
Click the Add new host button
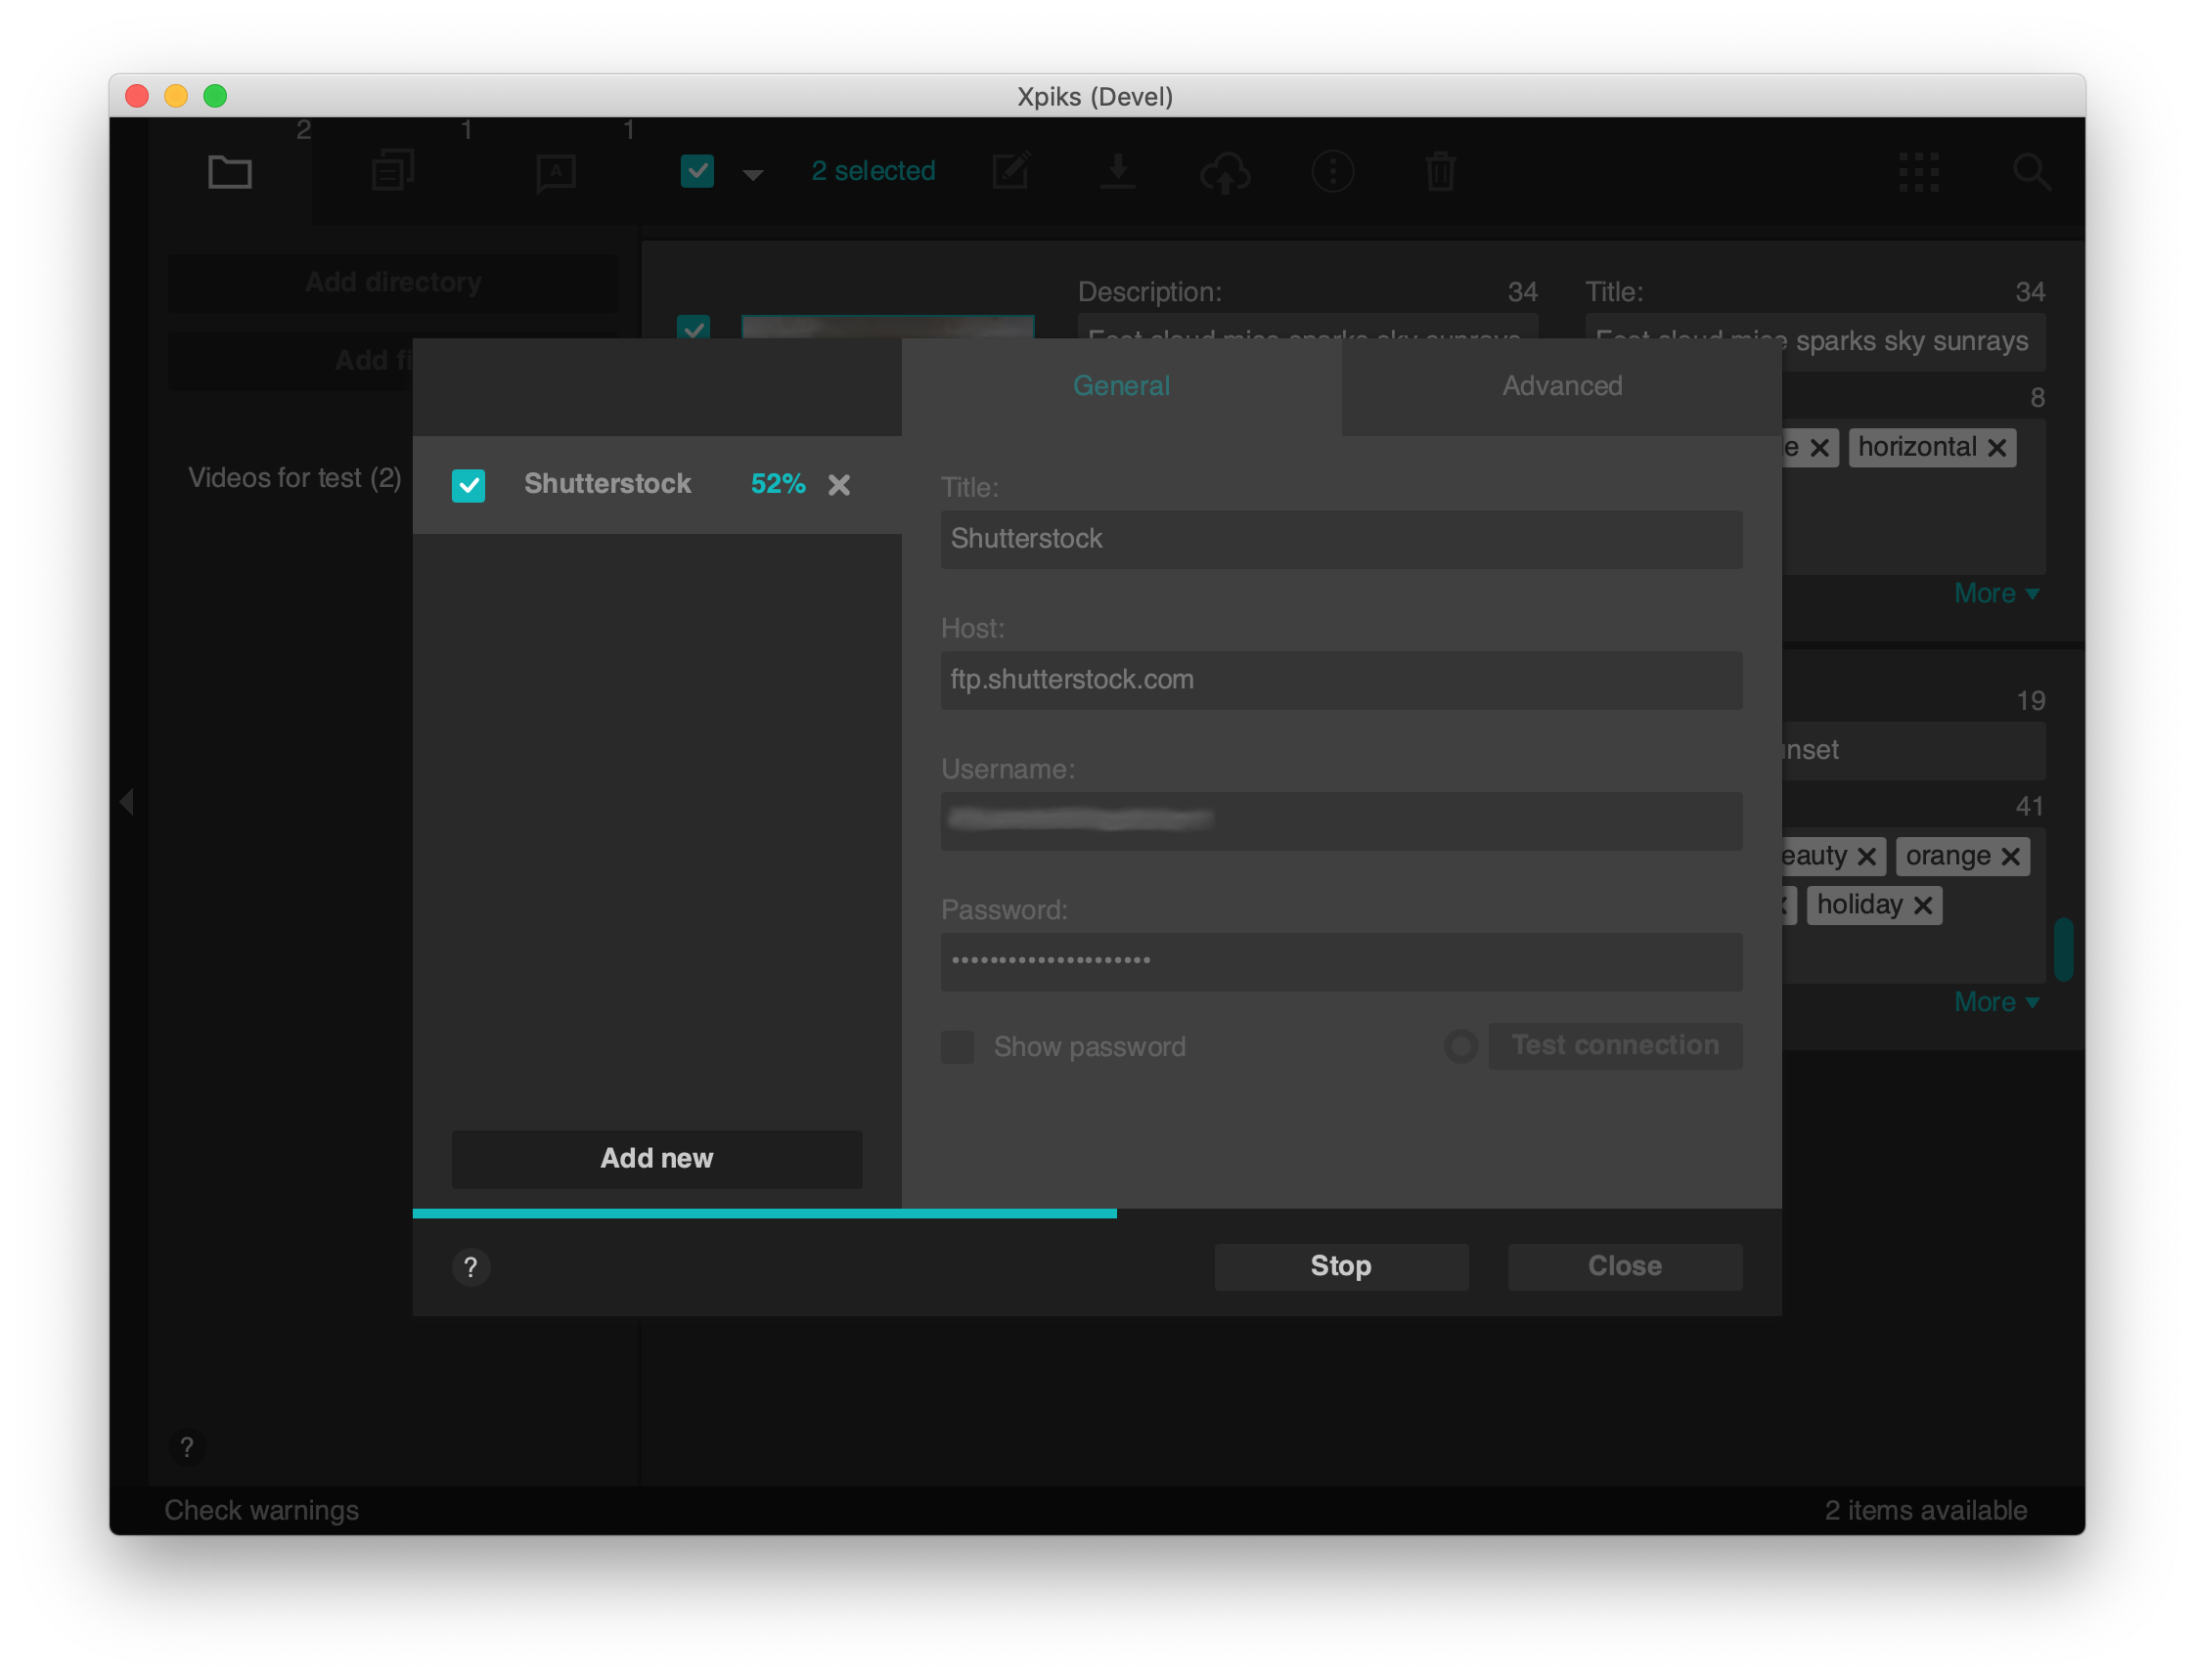pos(656,1159)
